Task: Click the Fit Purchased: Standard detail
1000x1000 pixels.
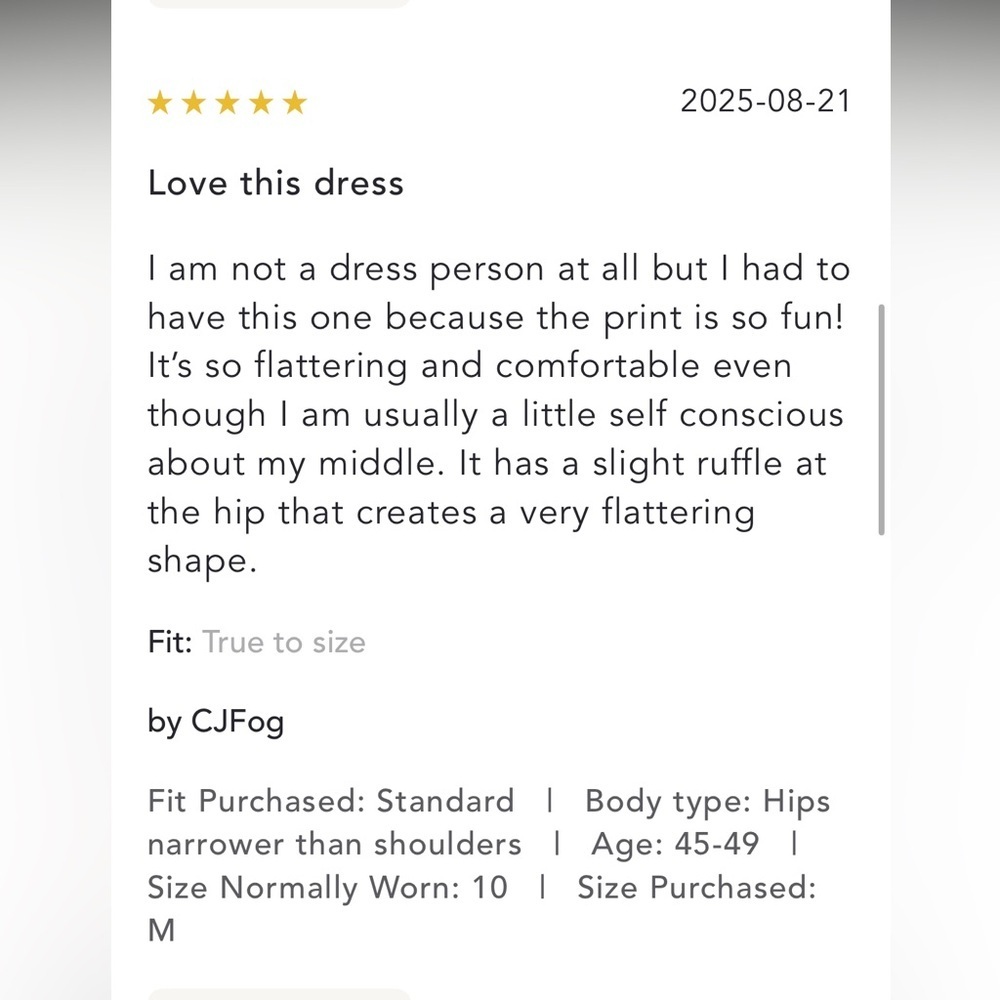Action: click(330, 801)
